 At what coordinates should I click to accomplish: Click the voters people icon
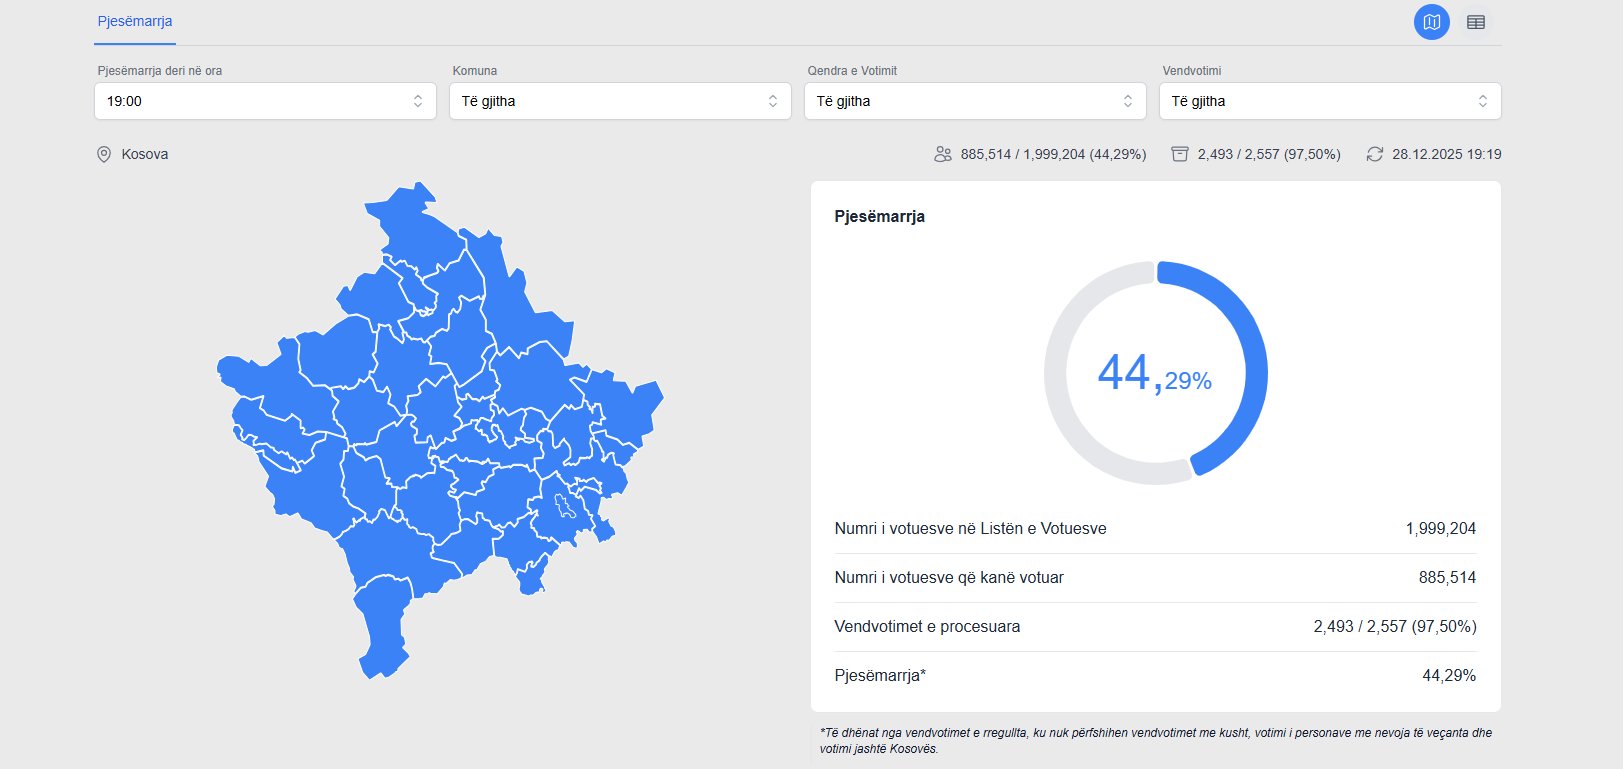click(942, 154)
